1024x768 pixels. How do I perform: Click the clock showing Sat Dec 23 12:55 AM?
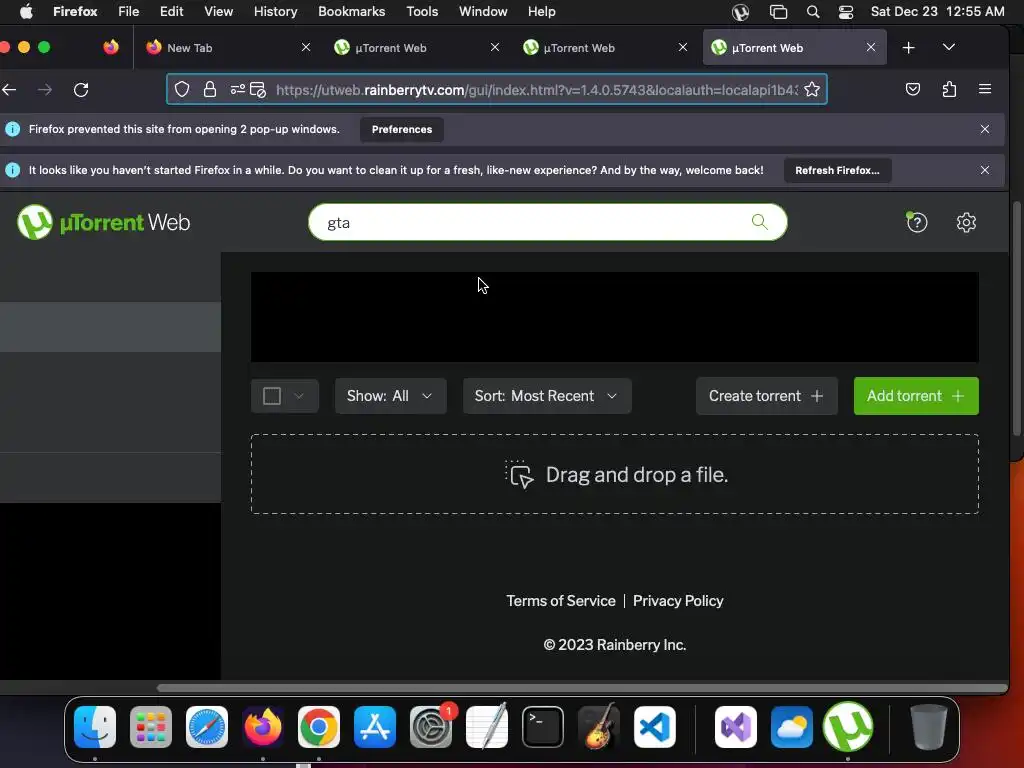click(937, 11)
